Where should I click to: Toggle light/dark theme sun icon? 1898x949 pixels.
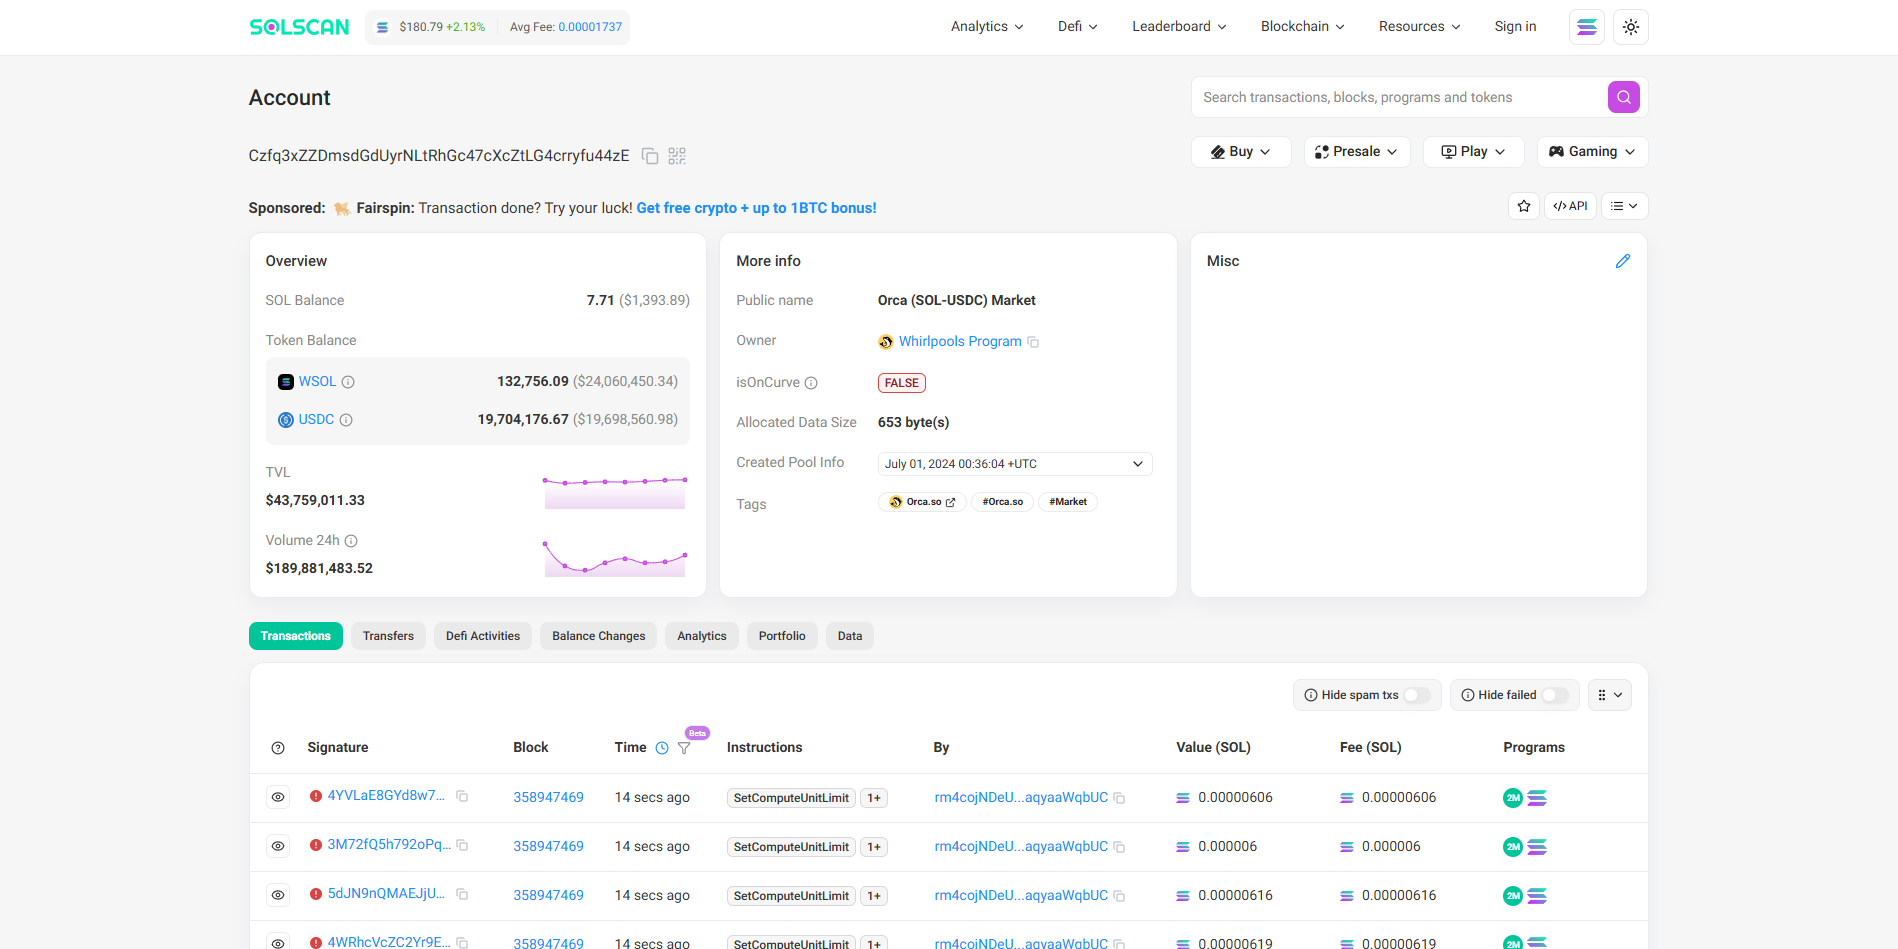pos(1630,27)
